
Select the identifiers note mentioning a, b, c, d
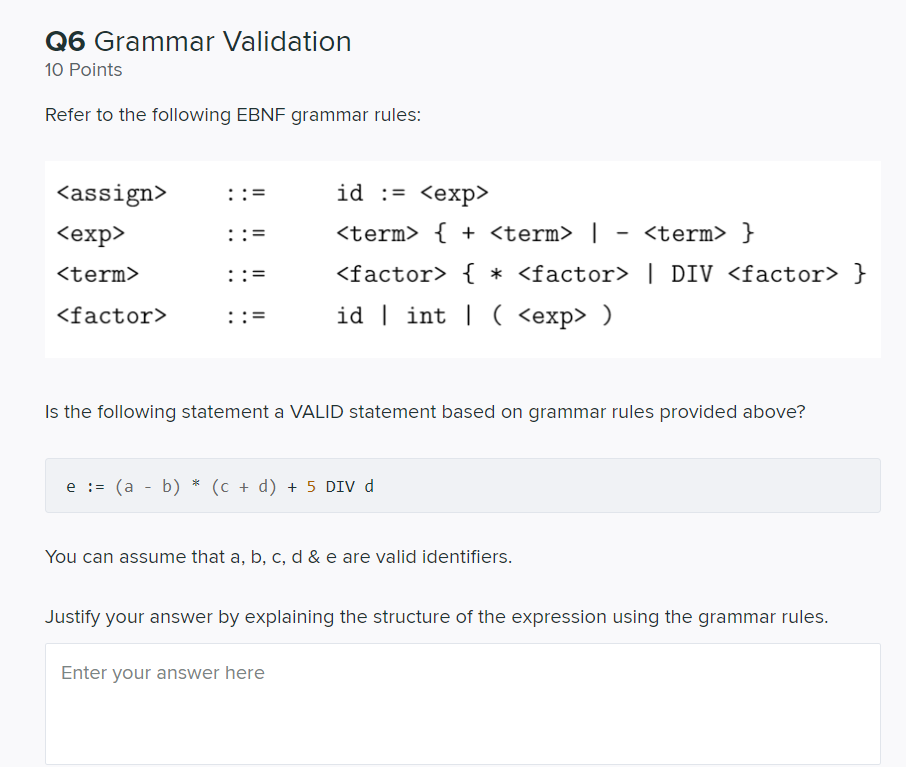(x=280, y=556)
